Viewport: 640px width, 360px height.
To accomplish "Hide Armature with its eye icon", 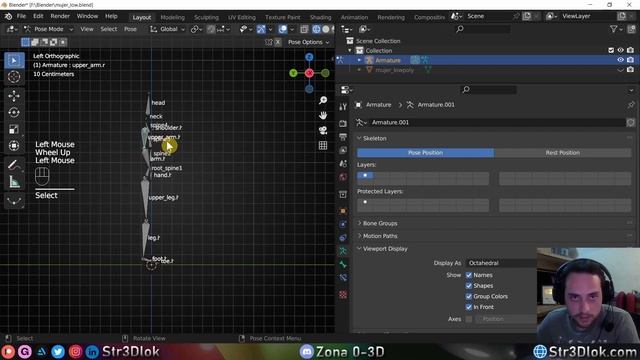I will pos(620,60).
